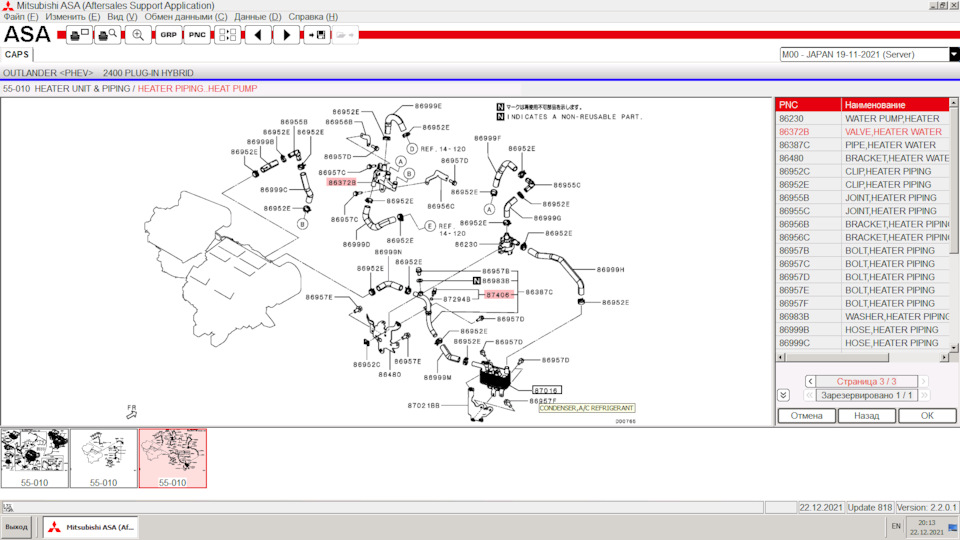Open the Обмен данными menu

point(186,17)
